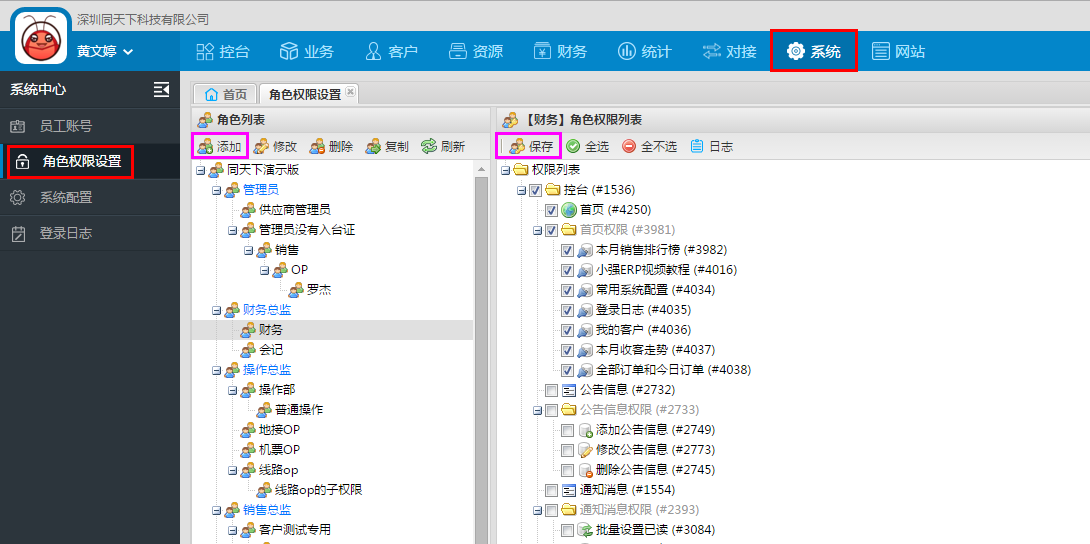Check the 删除公告信息 (#2745) checkbox
The height and width of the screenshot is (544, 1090).
(x=567, y=470)
